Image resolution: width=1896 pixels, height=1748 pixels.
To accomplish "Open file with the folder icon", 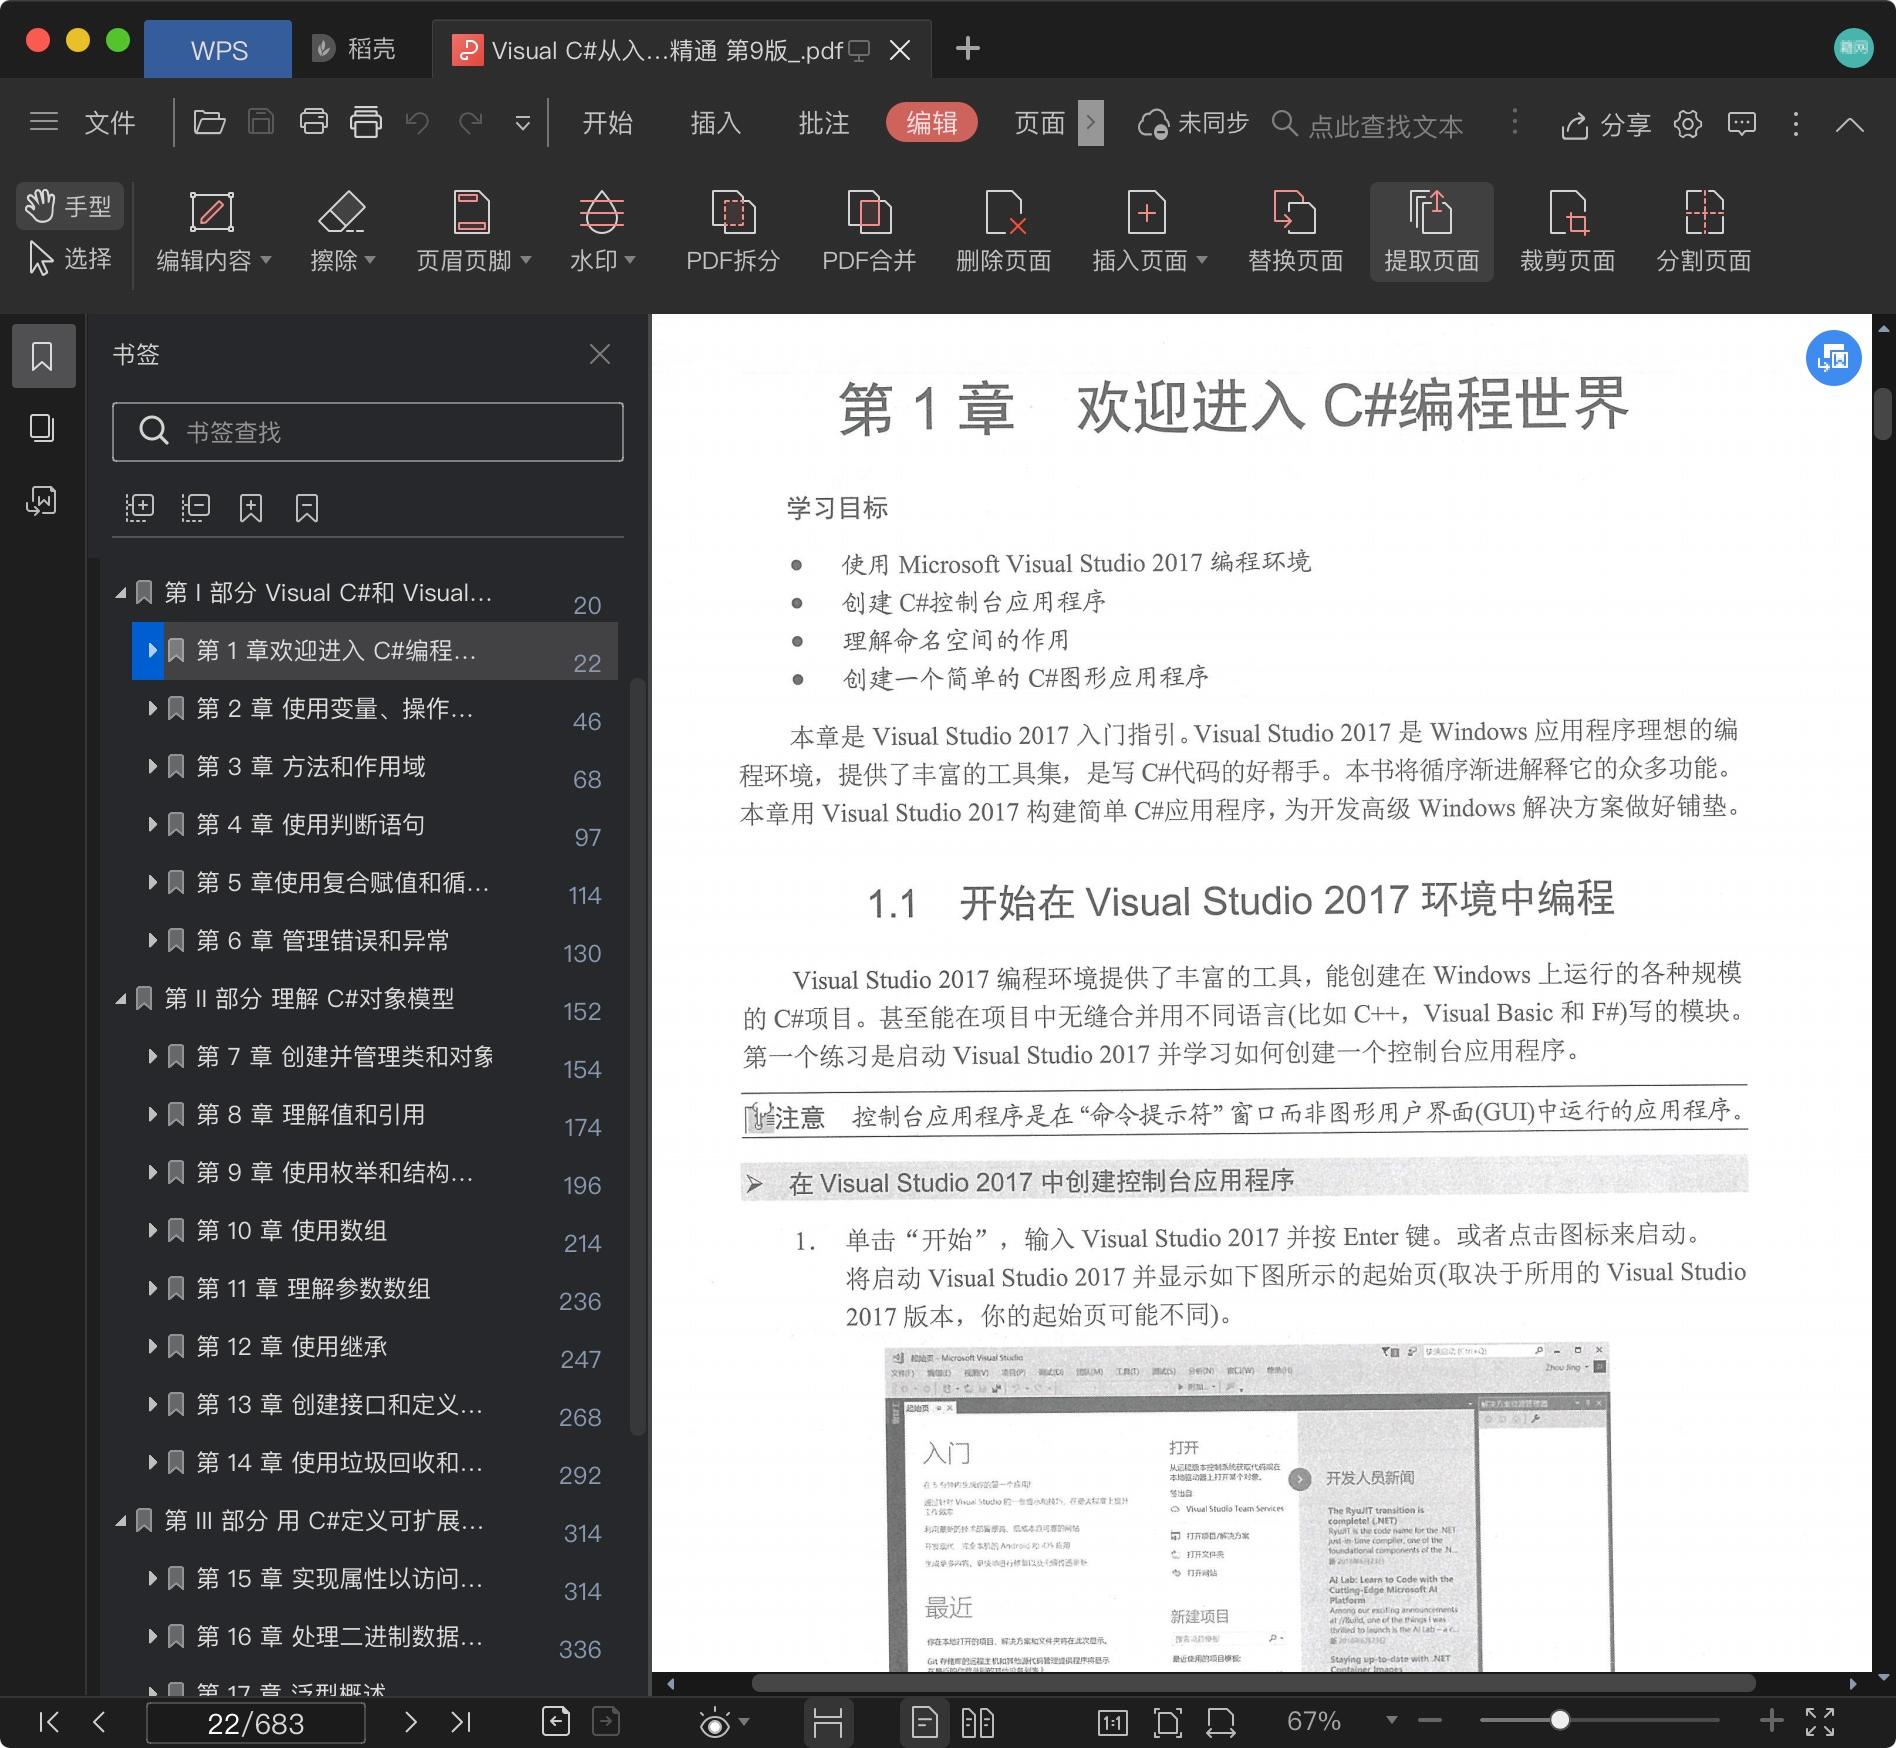I will (x=209, y=122).
